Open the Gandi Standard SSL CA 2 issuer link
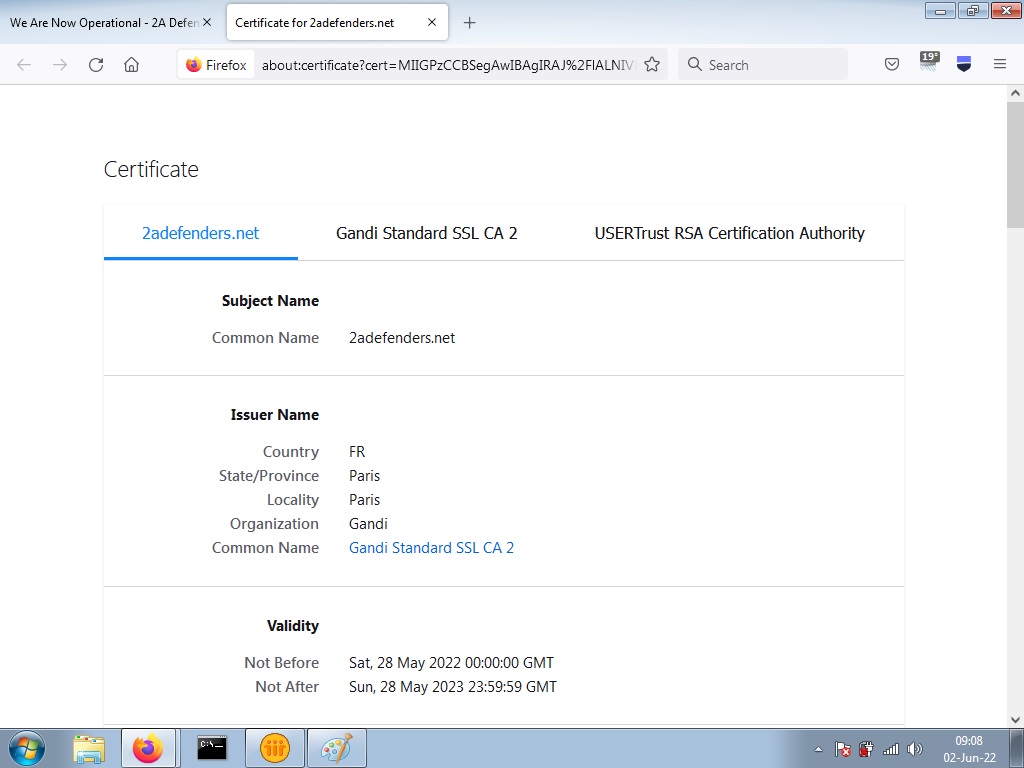The width and height of the screenshot is (1024, 768). click(431, 547)
